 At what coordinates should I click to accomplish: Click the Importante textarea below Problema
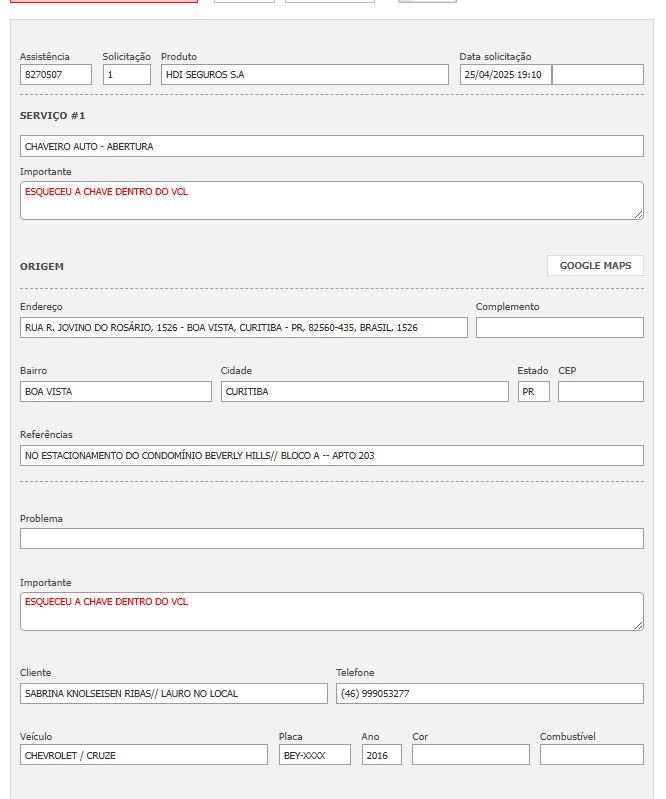[x=331, y=611]
